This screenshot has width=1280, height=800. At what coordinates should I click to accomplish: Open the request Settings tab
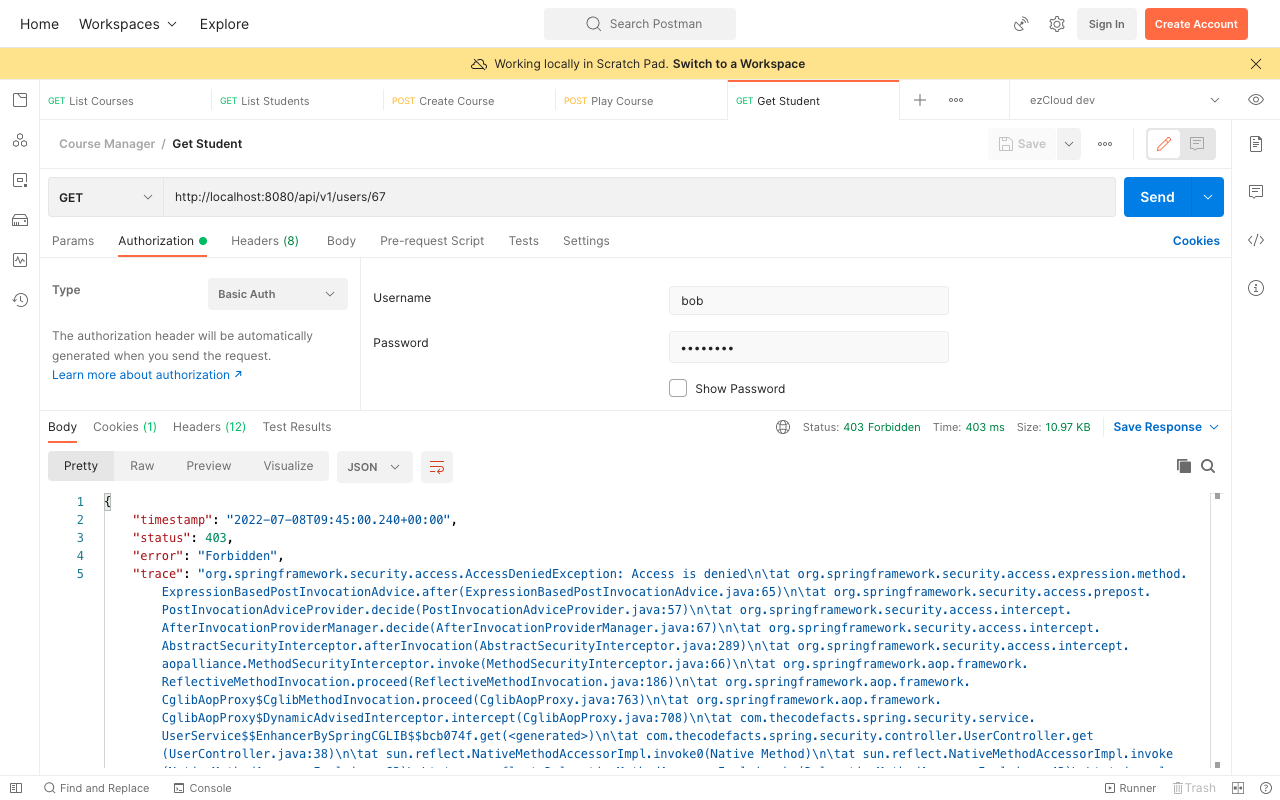(x=586, y=241)
